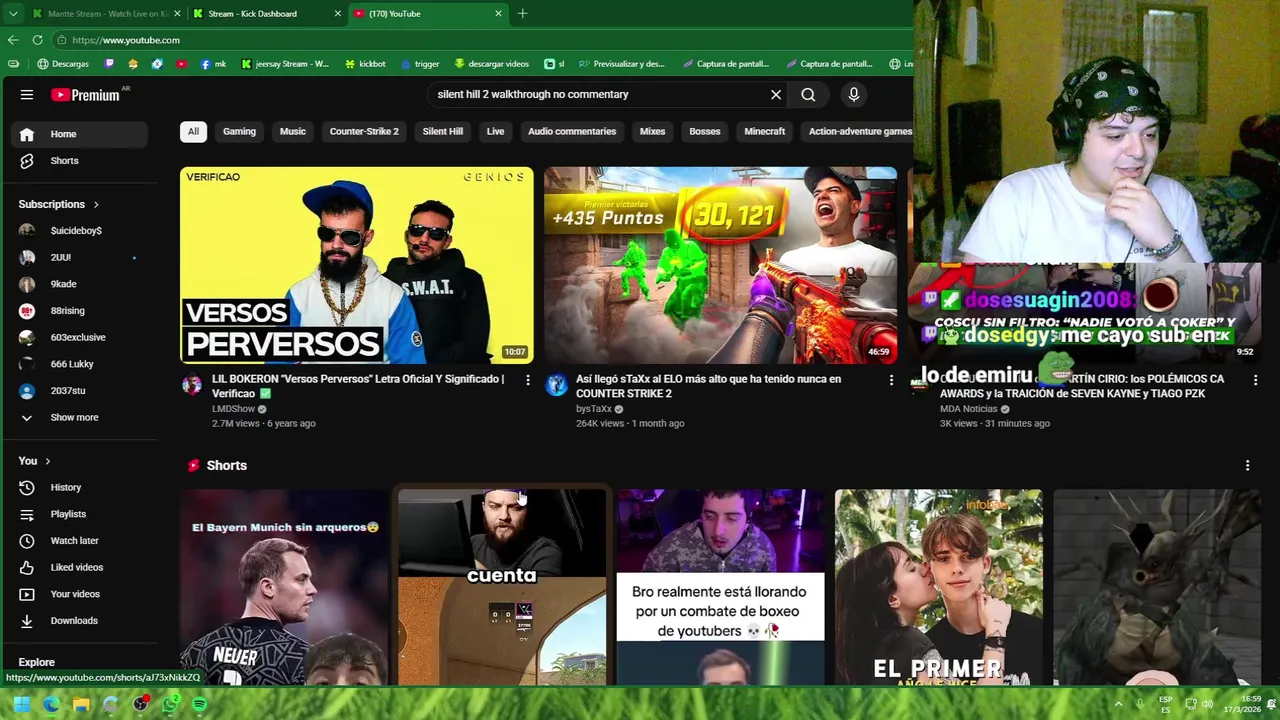1280x720 pixels.
Task: Open options menu for LIL BOKERON video
Action: [528, 380]
